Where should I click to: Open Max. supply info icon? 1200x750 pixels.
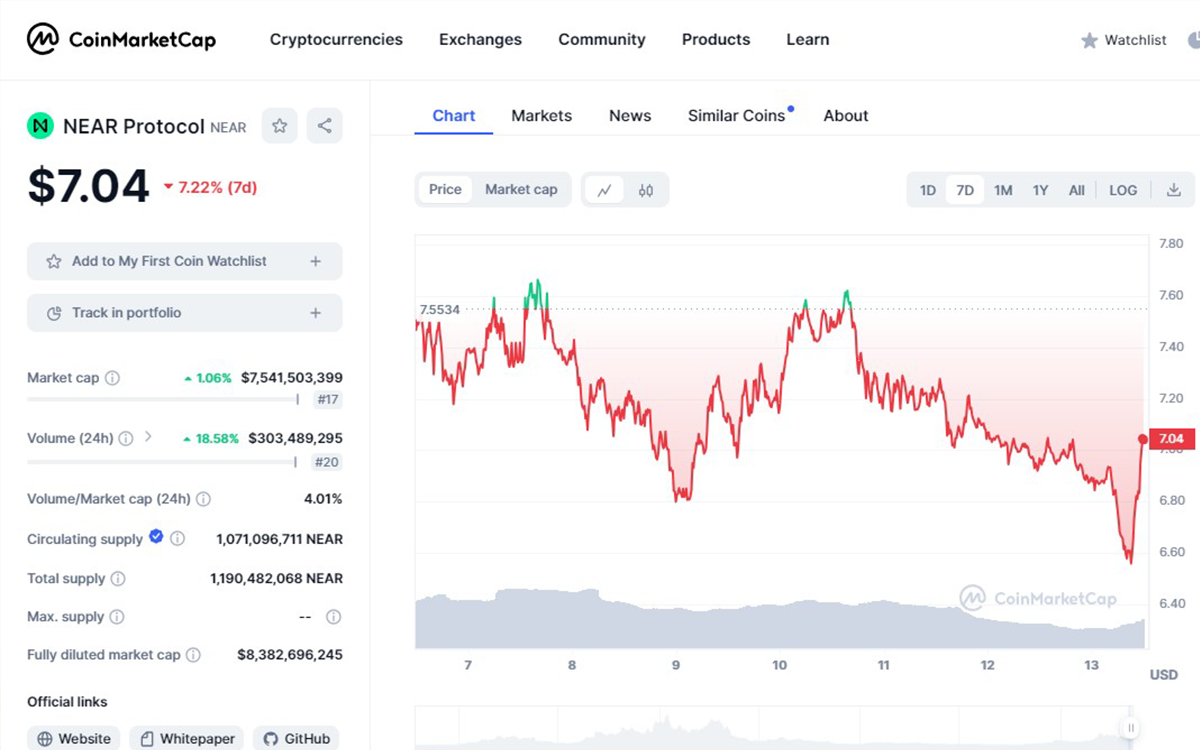[117, 617]
